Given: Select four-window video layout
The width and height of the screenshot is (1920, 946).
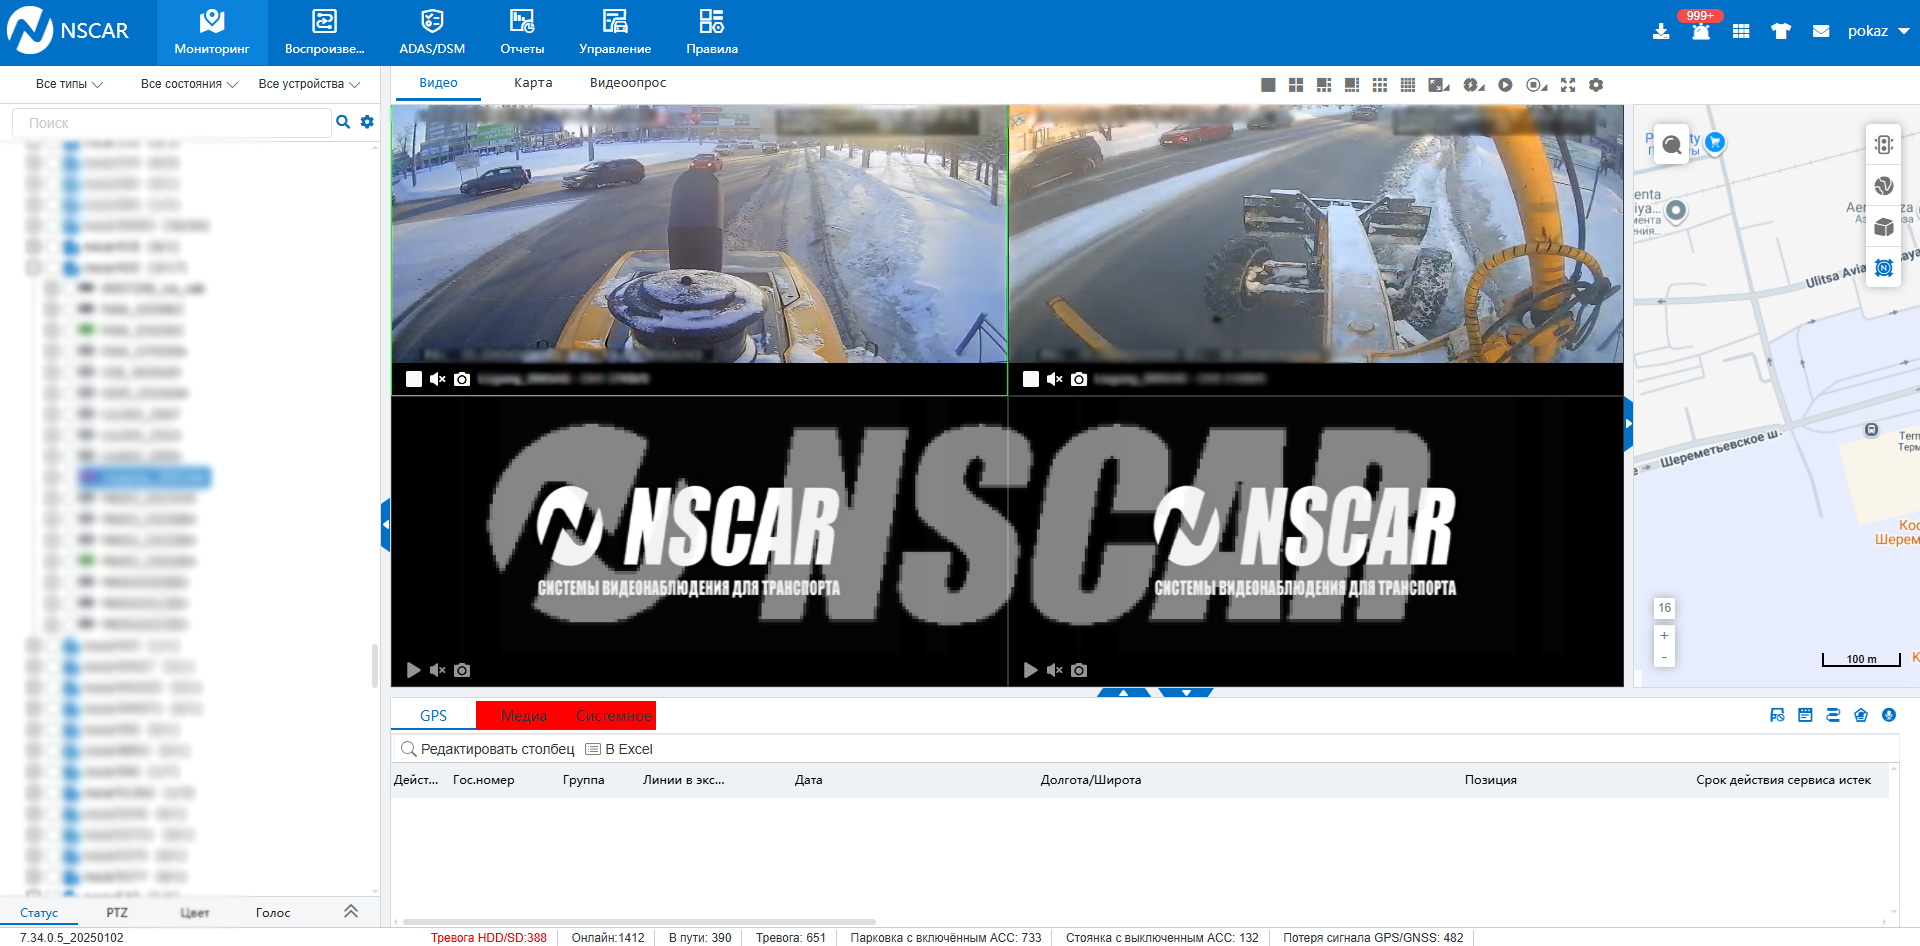Looking at the screenshot, I should coord(1296,85).
